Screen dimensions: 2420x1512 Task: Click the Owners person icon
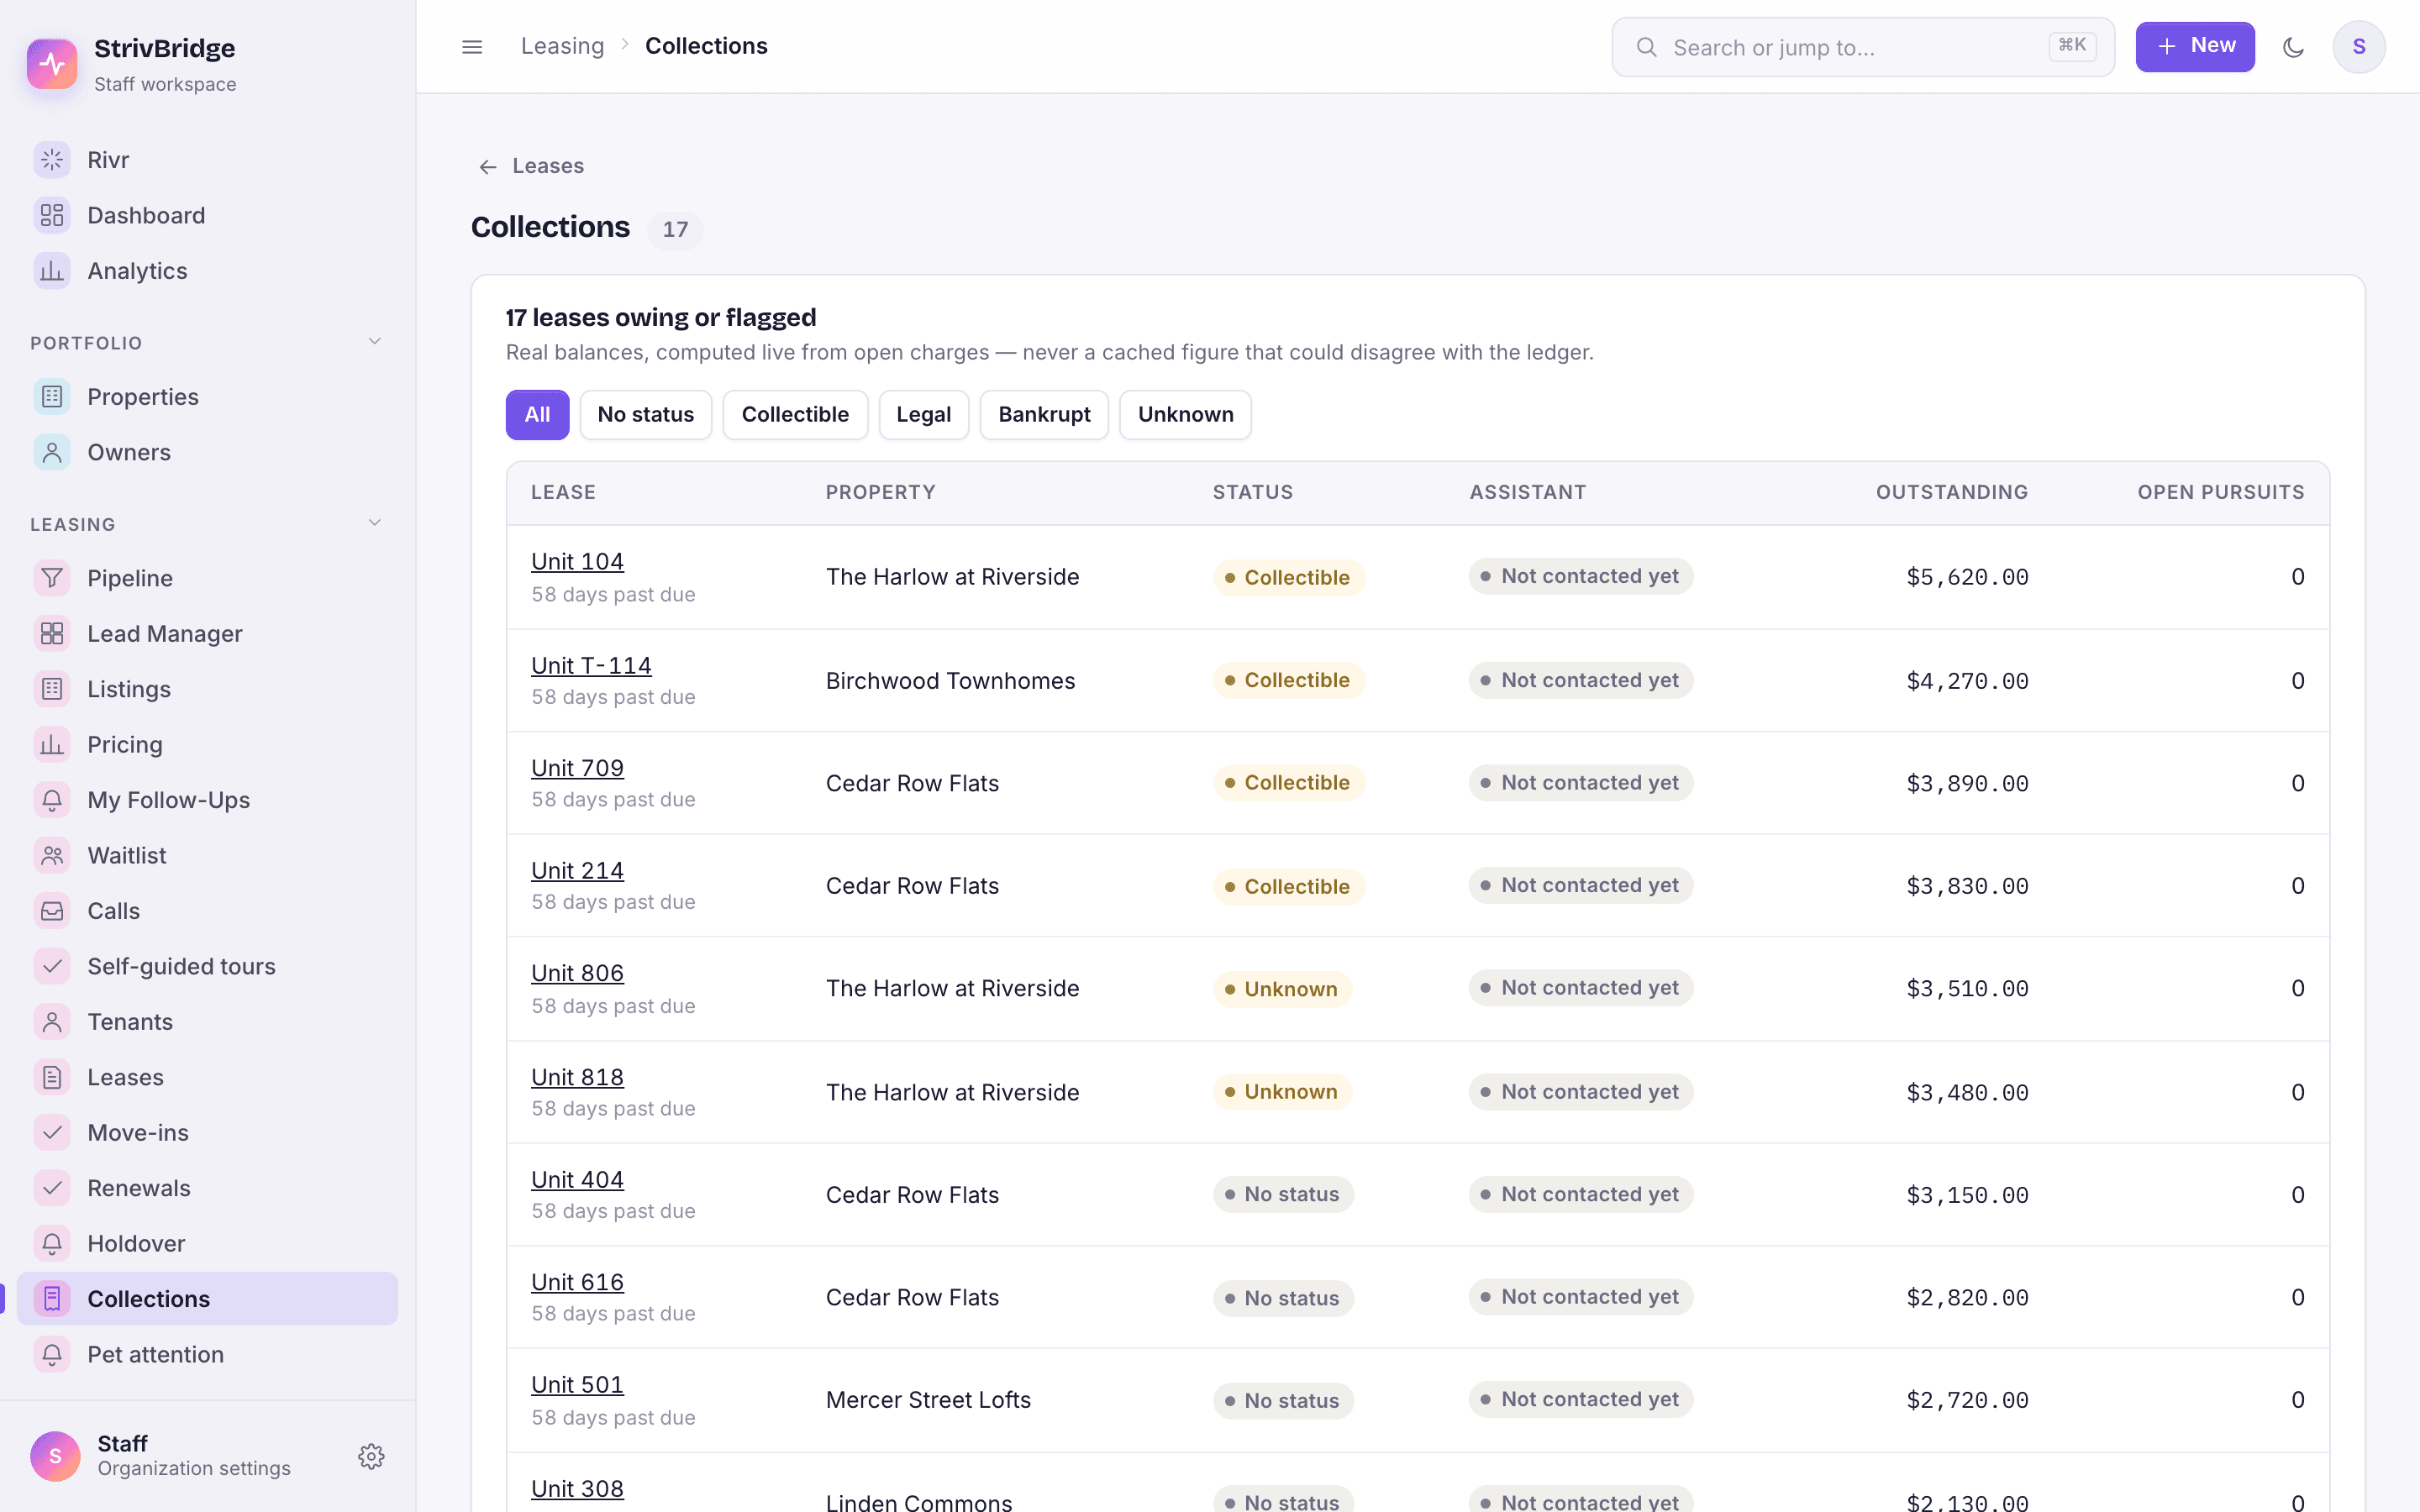point(52,452)
